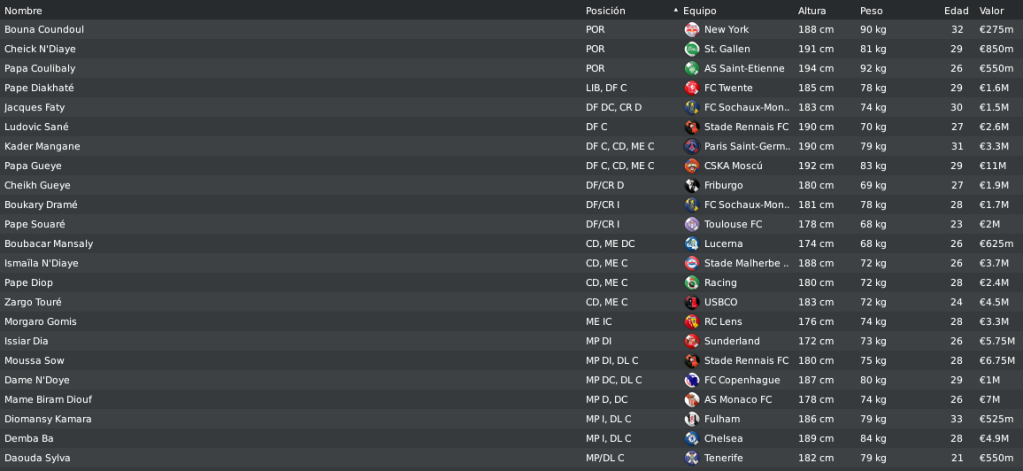Click the Chelsea club badge icon

click(x=692, y=438)
